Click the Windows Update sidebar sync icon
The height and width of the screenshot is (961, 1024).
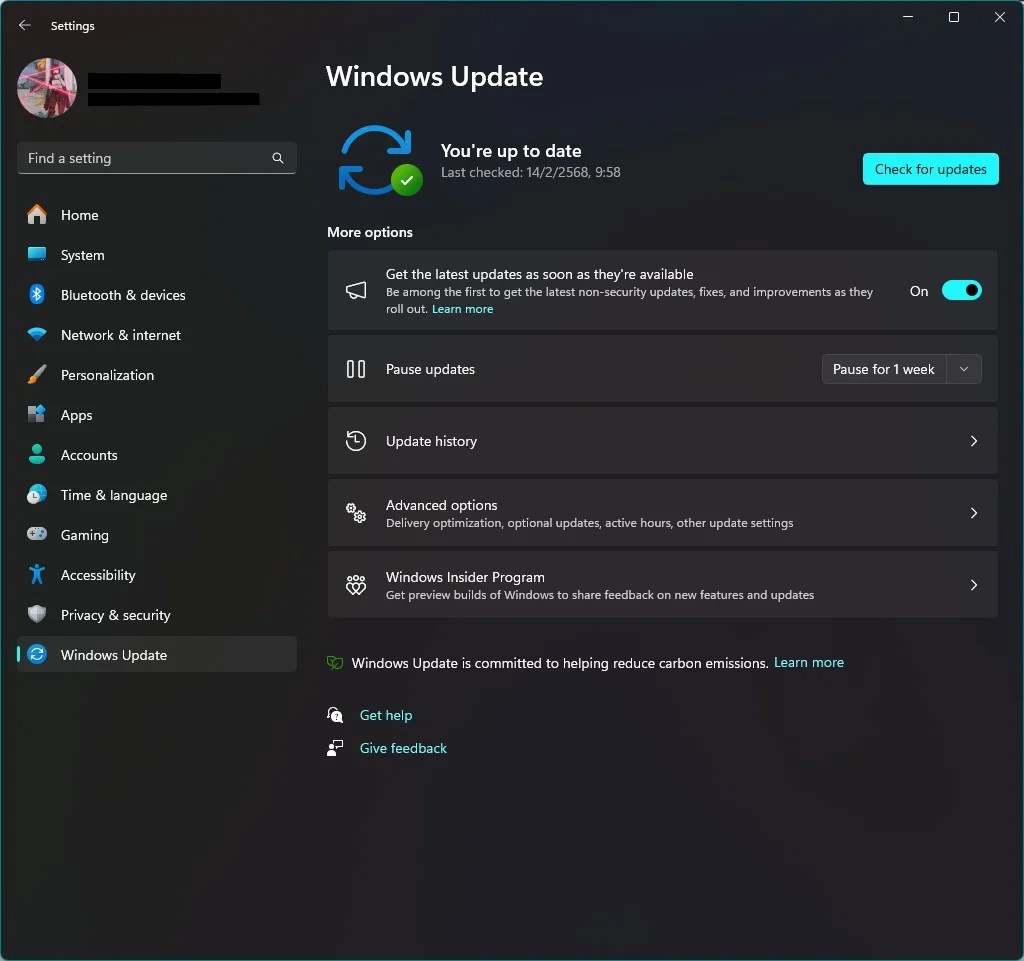click(37, 654)
